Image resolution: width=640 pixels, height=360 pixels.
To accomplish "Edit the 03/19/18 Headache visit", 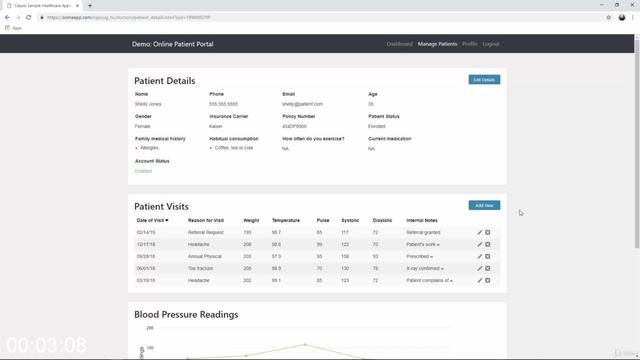I will point(480,280).
